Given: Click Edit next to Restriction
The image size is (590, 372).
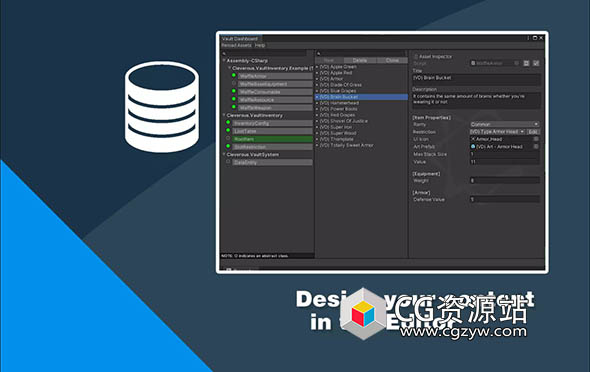Looking at the screenshot, I should (533, 132).
